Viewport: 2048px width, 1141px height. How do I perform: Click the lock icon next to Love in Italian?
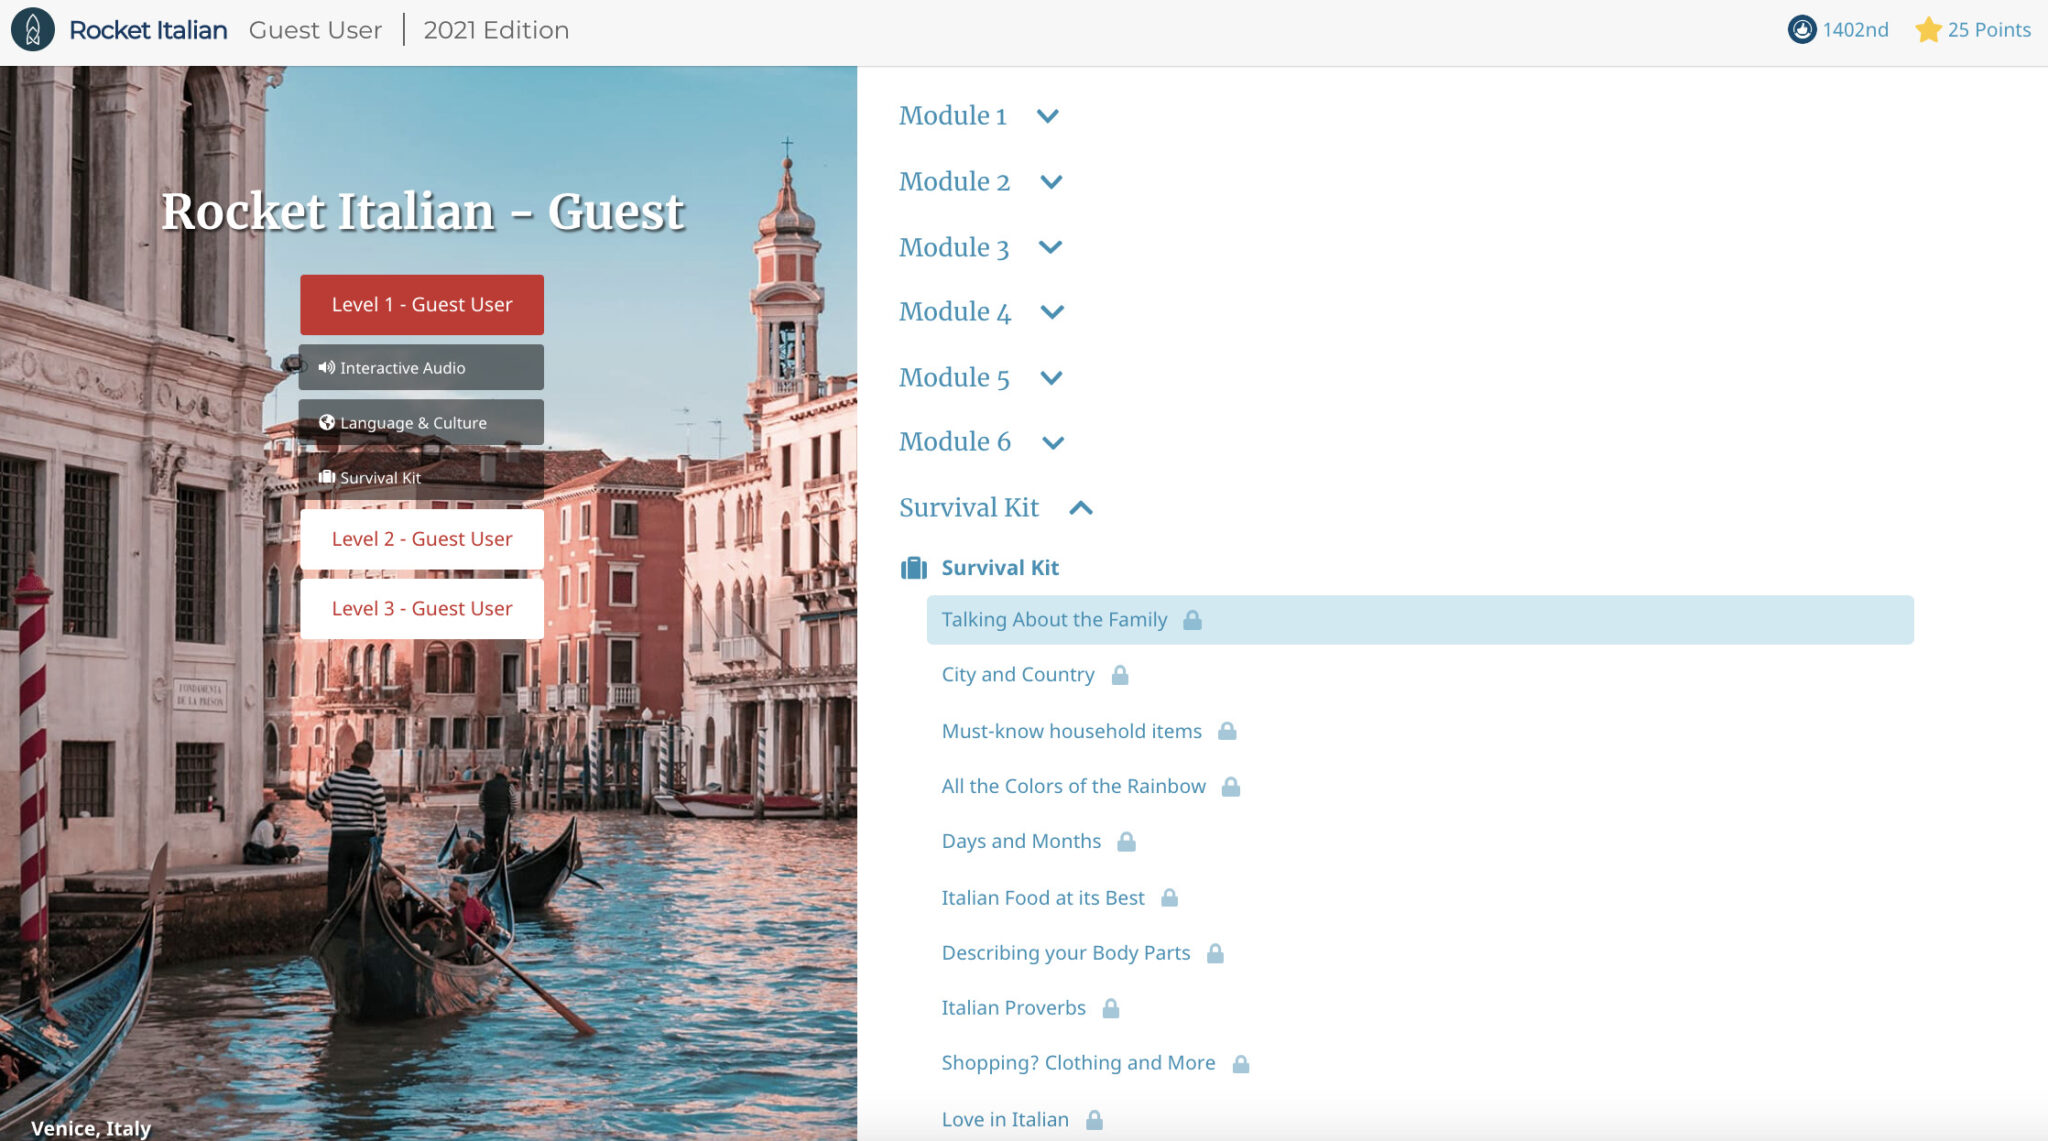pos(1094,1120)
